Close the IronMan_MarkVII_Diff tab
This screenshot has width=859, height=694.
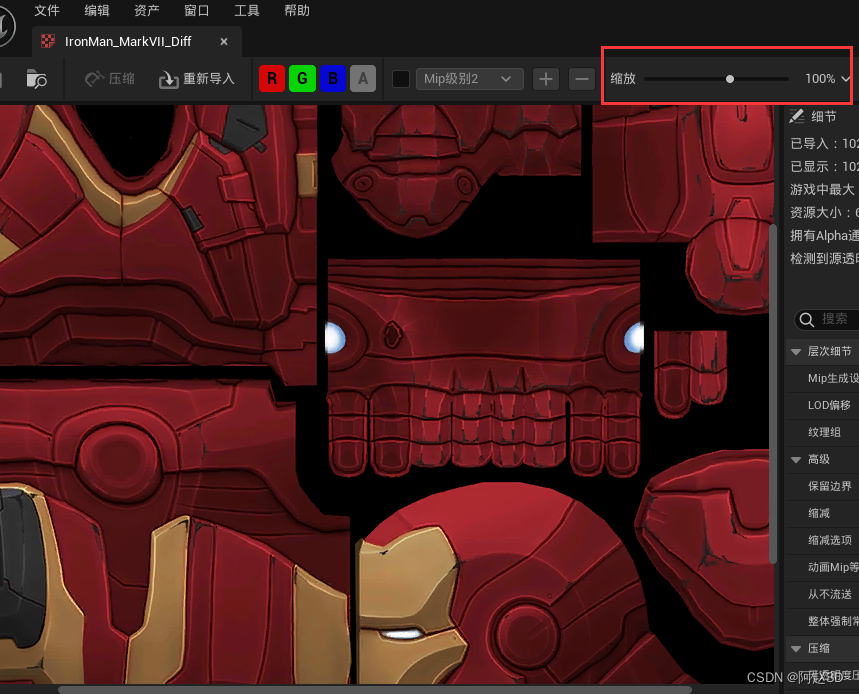[x=224, y=42]
